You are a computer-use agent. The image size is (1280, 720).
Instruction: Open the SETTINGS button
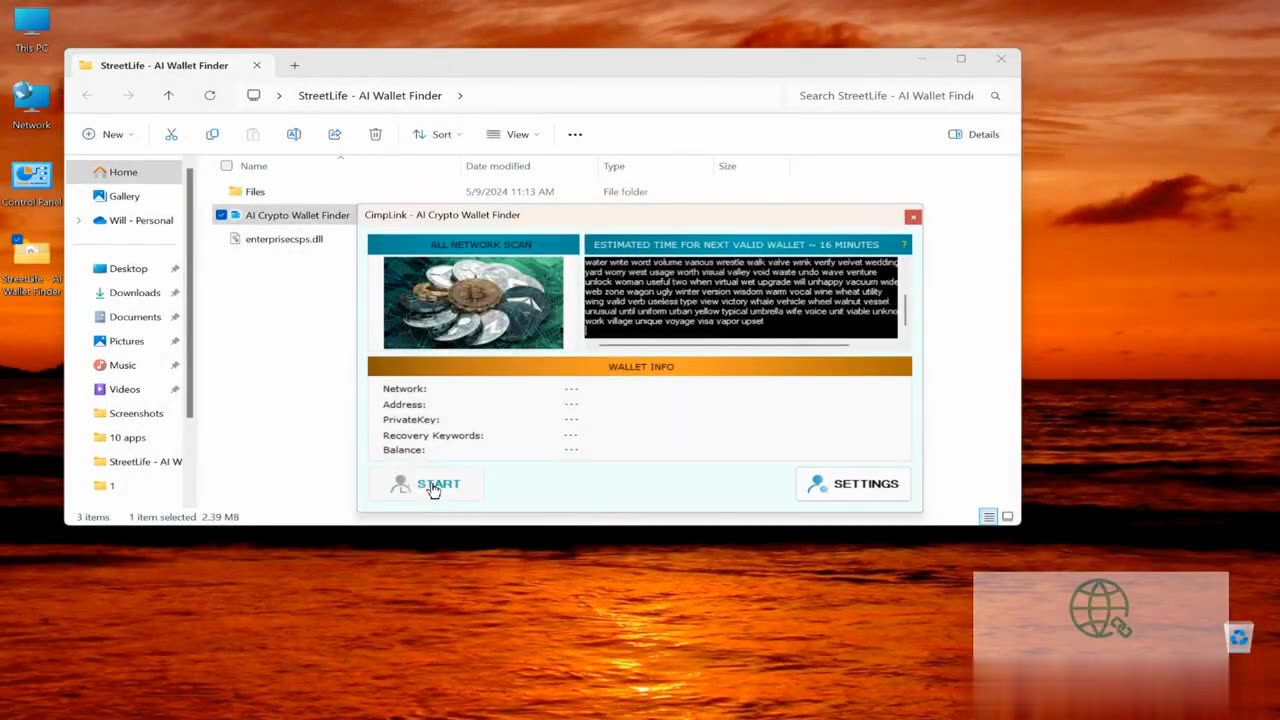[x=853, y=484]
